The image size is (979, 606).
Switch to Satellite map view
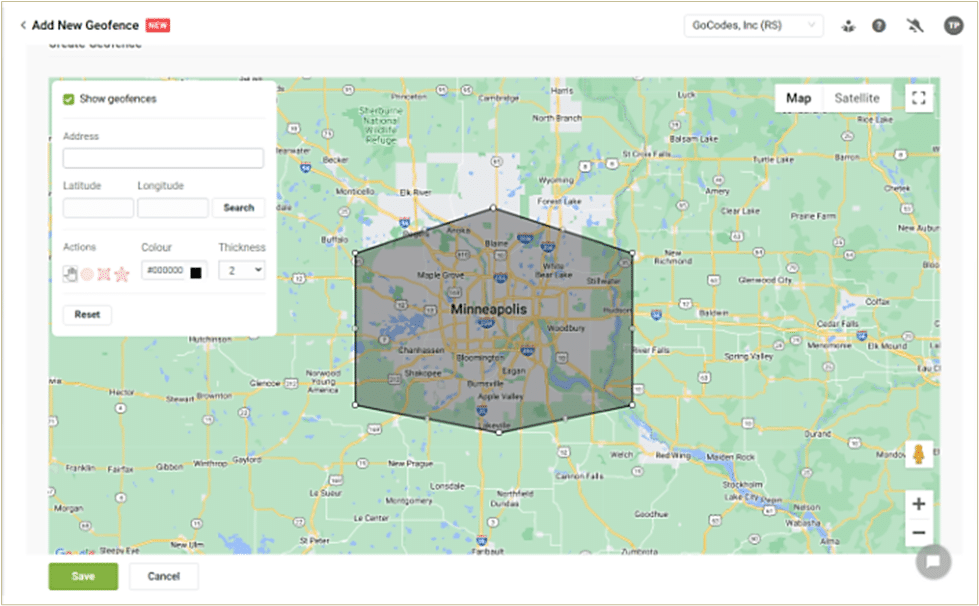857,98
